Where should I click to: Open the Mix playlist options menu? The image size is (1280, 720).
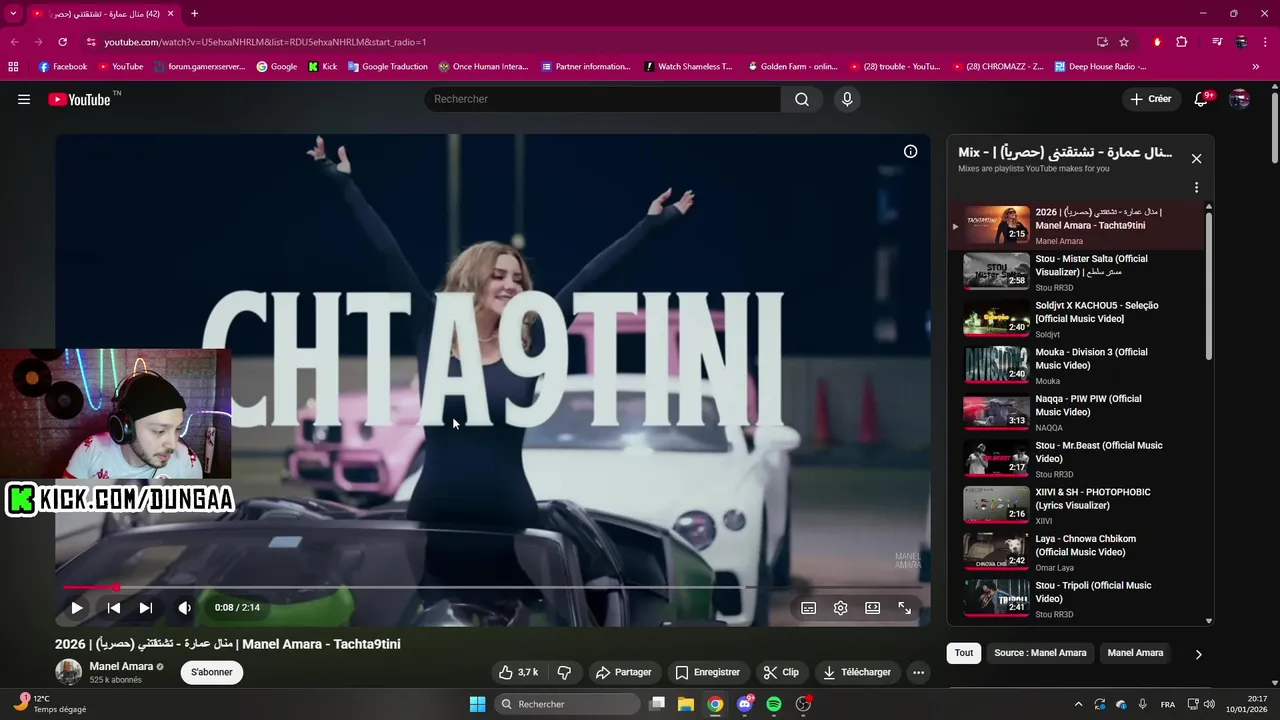[x=1196, y=188]
